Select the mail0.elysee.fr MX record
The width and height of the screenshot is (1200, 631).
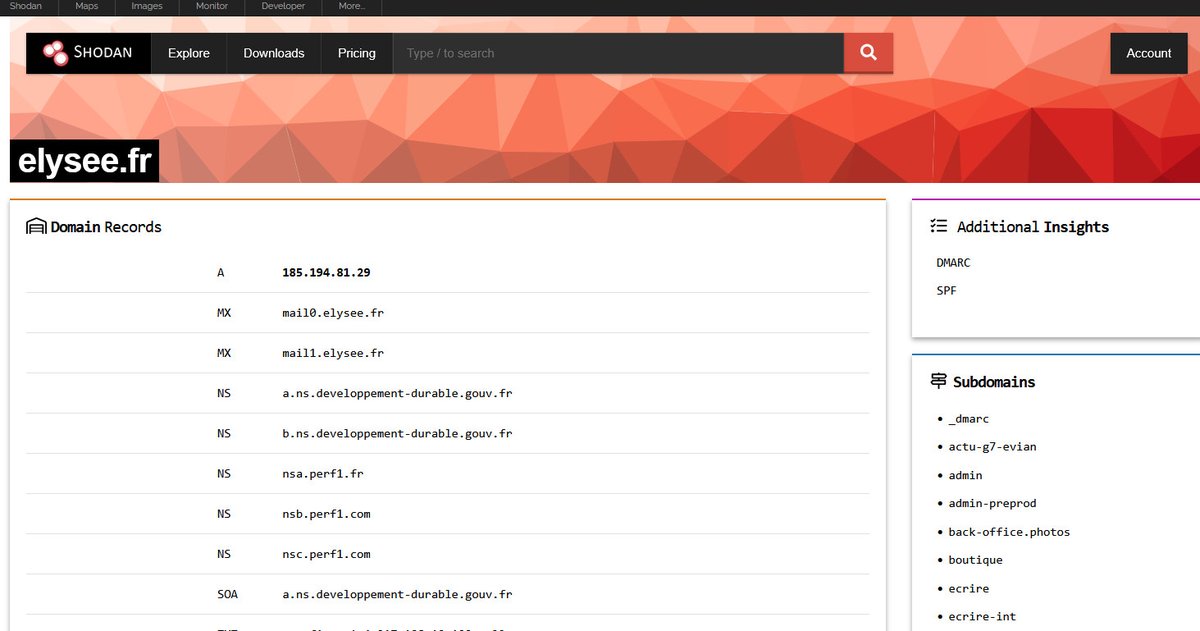click(333, 313)
